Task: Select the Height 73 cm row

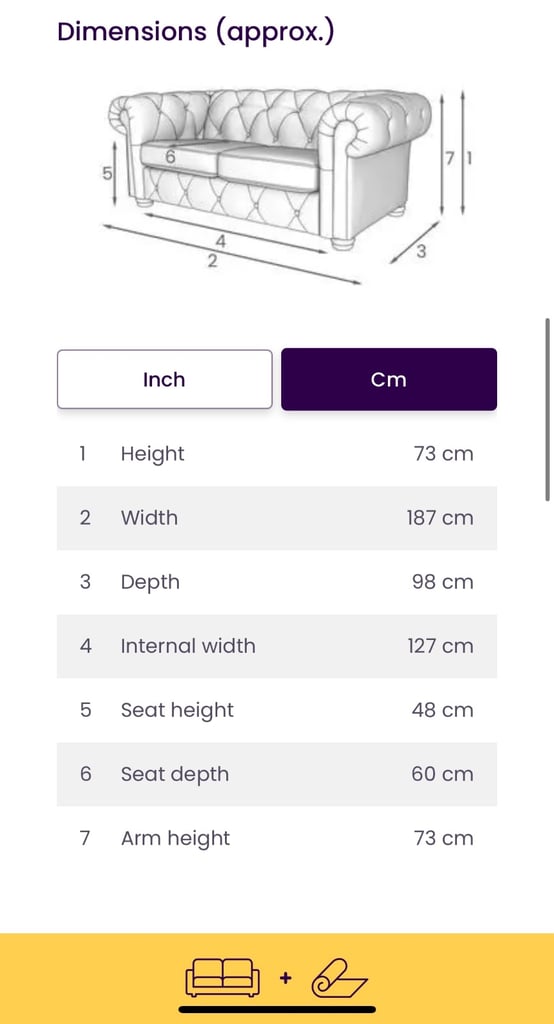Action: pos(277,454)
